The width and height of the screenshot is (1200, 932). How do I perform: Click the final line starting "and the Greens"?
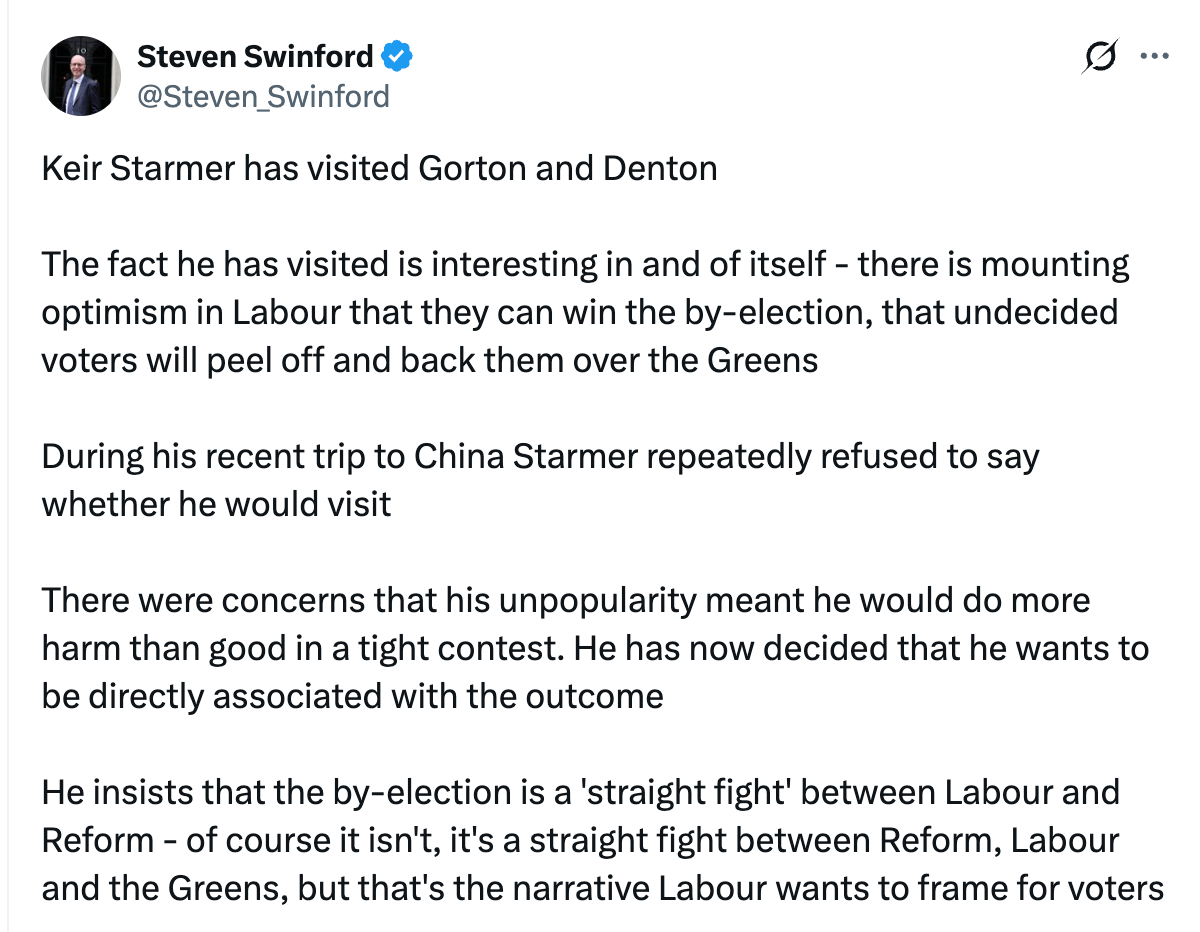pos(602,887)
